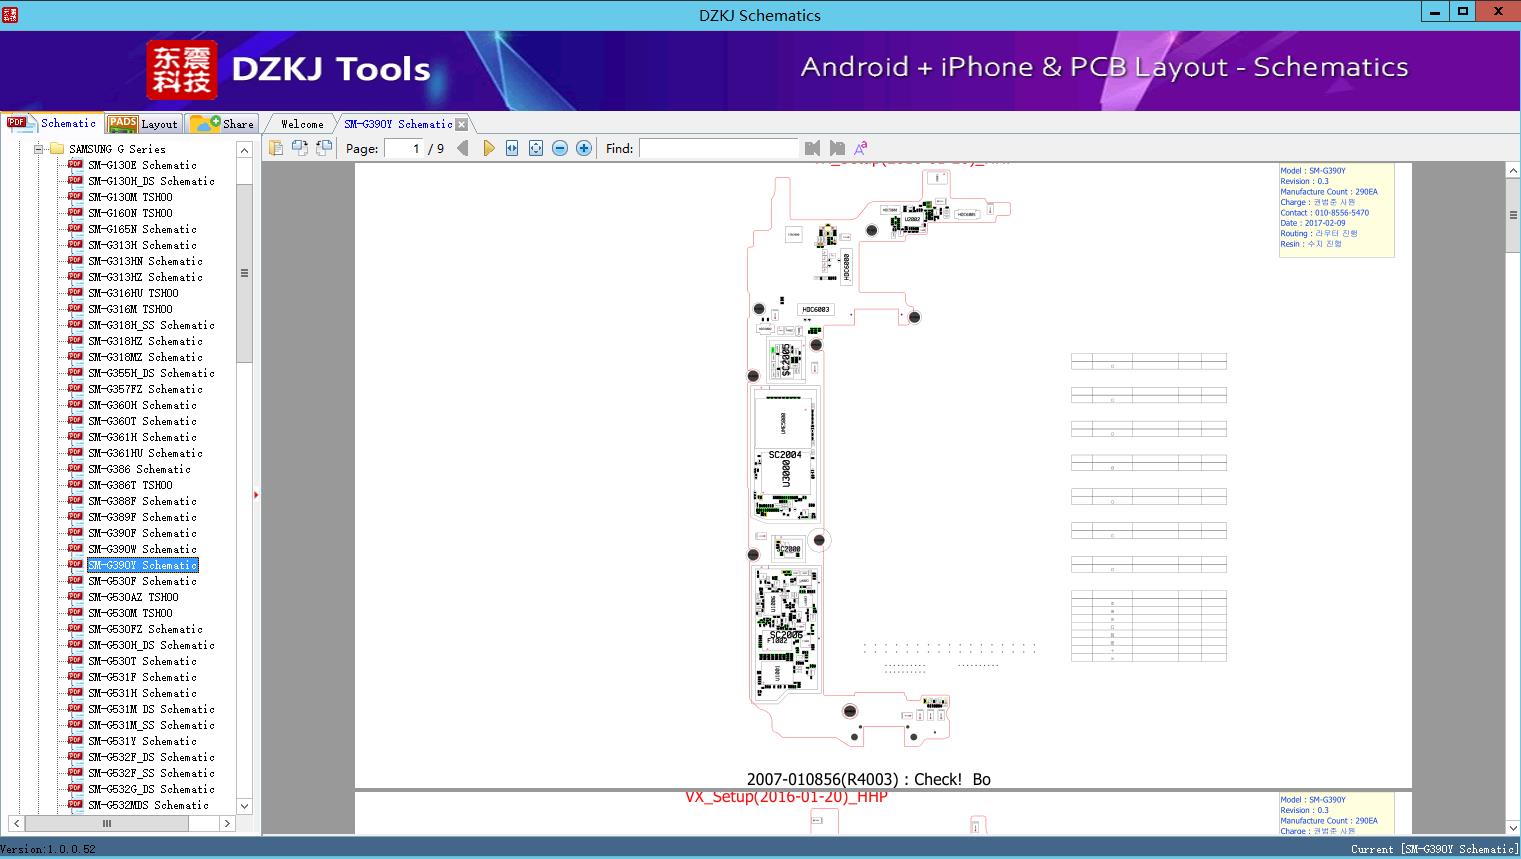Open SM-G318H_SS Schematic entry

pos(151,325)
